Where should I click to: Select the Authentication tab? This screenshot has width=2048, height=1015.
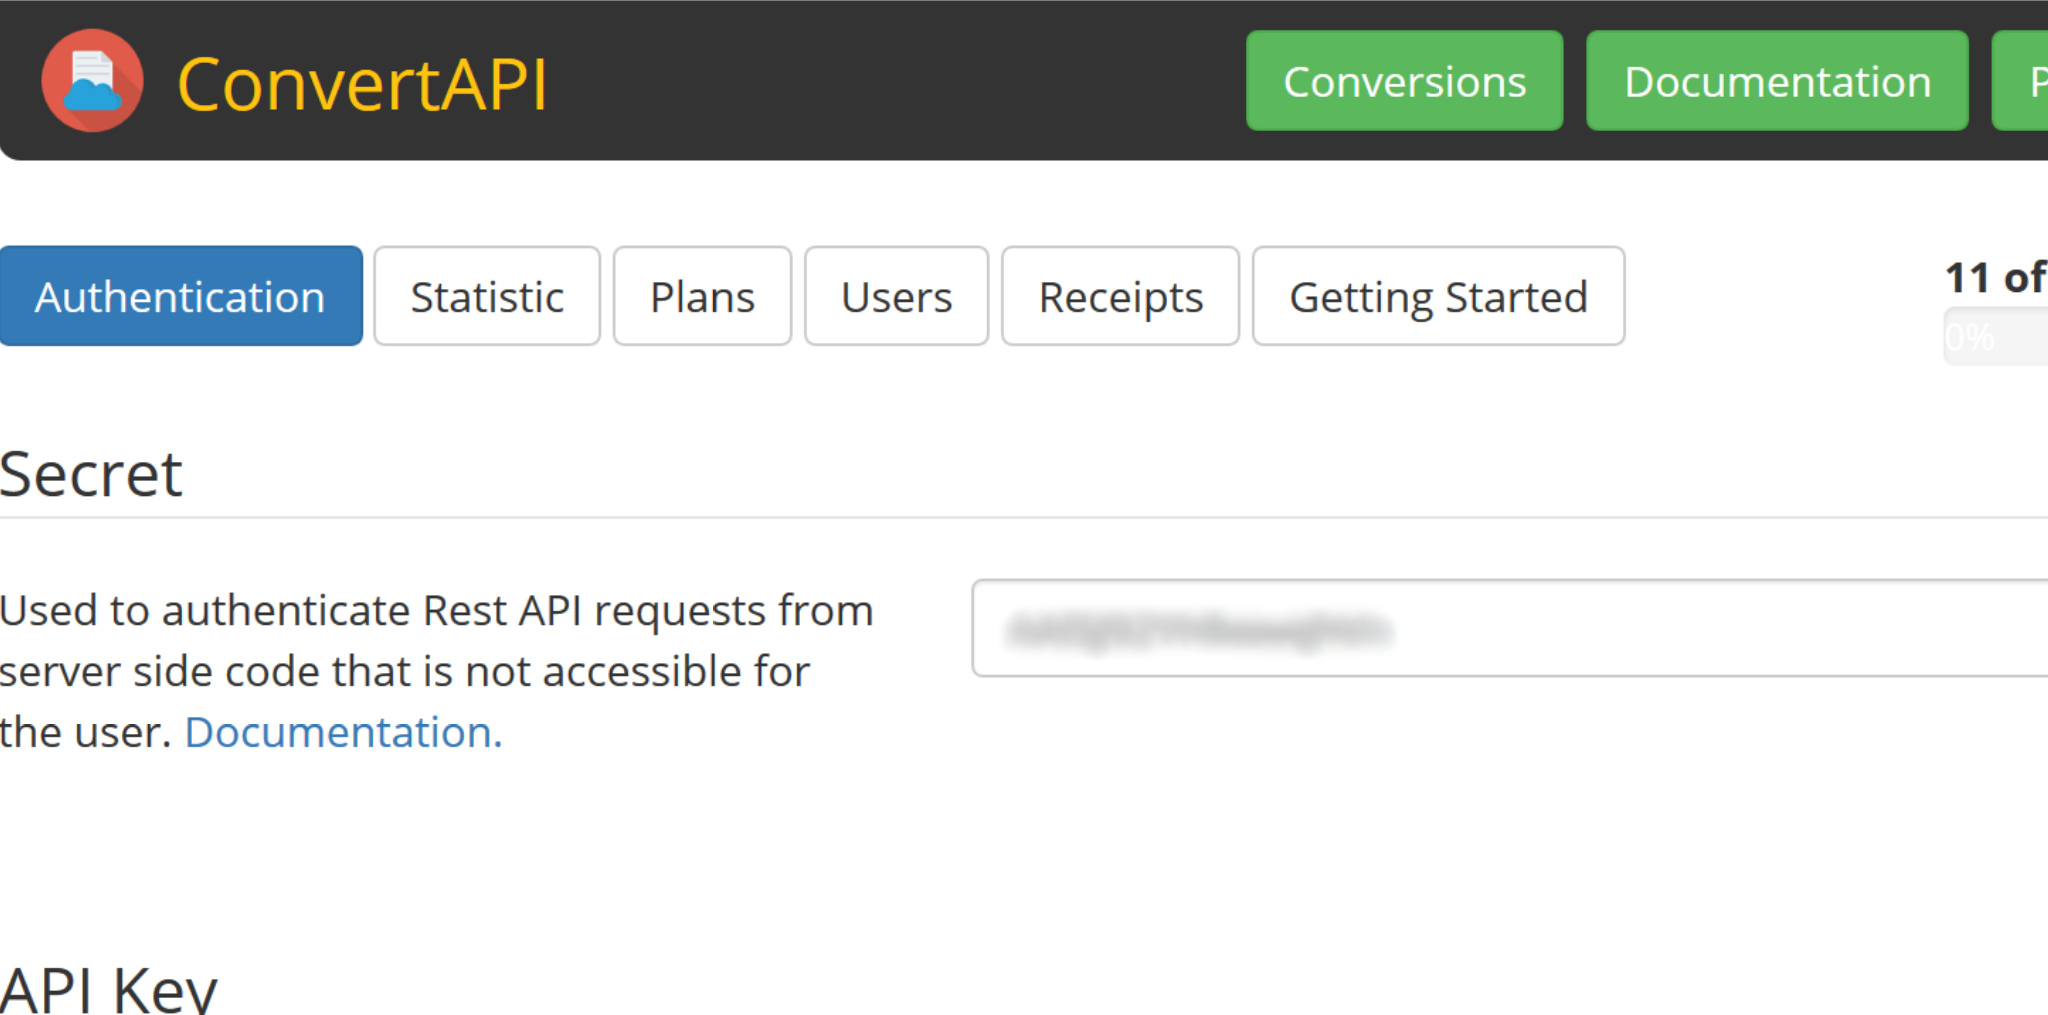pyautogui.click(x=181, y=296)
